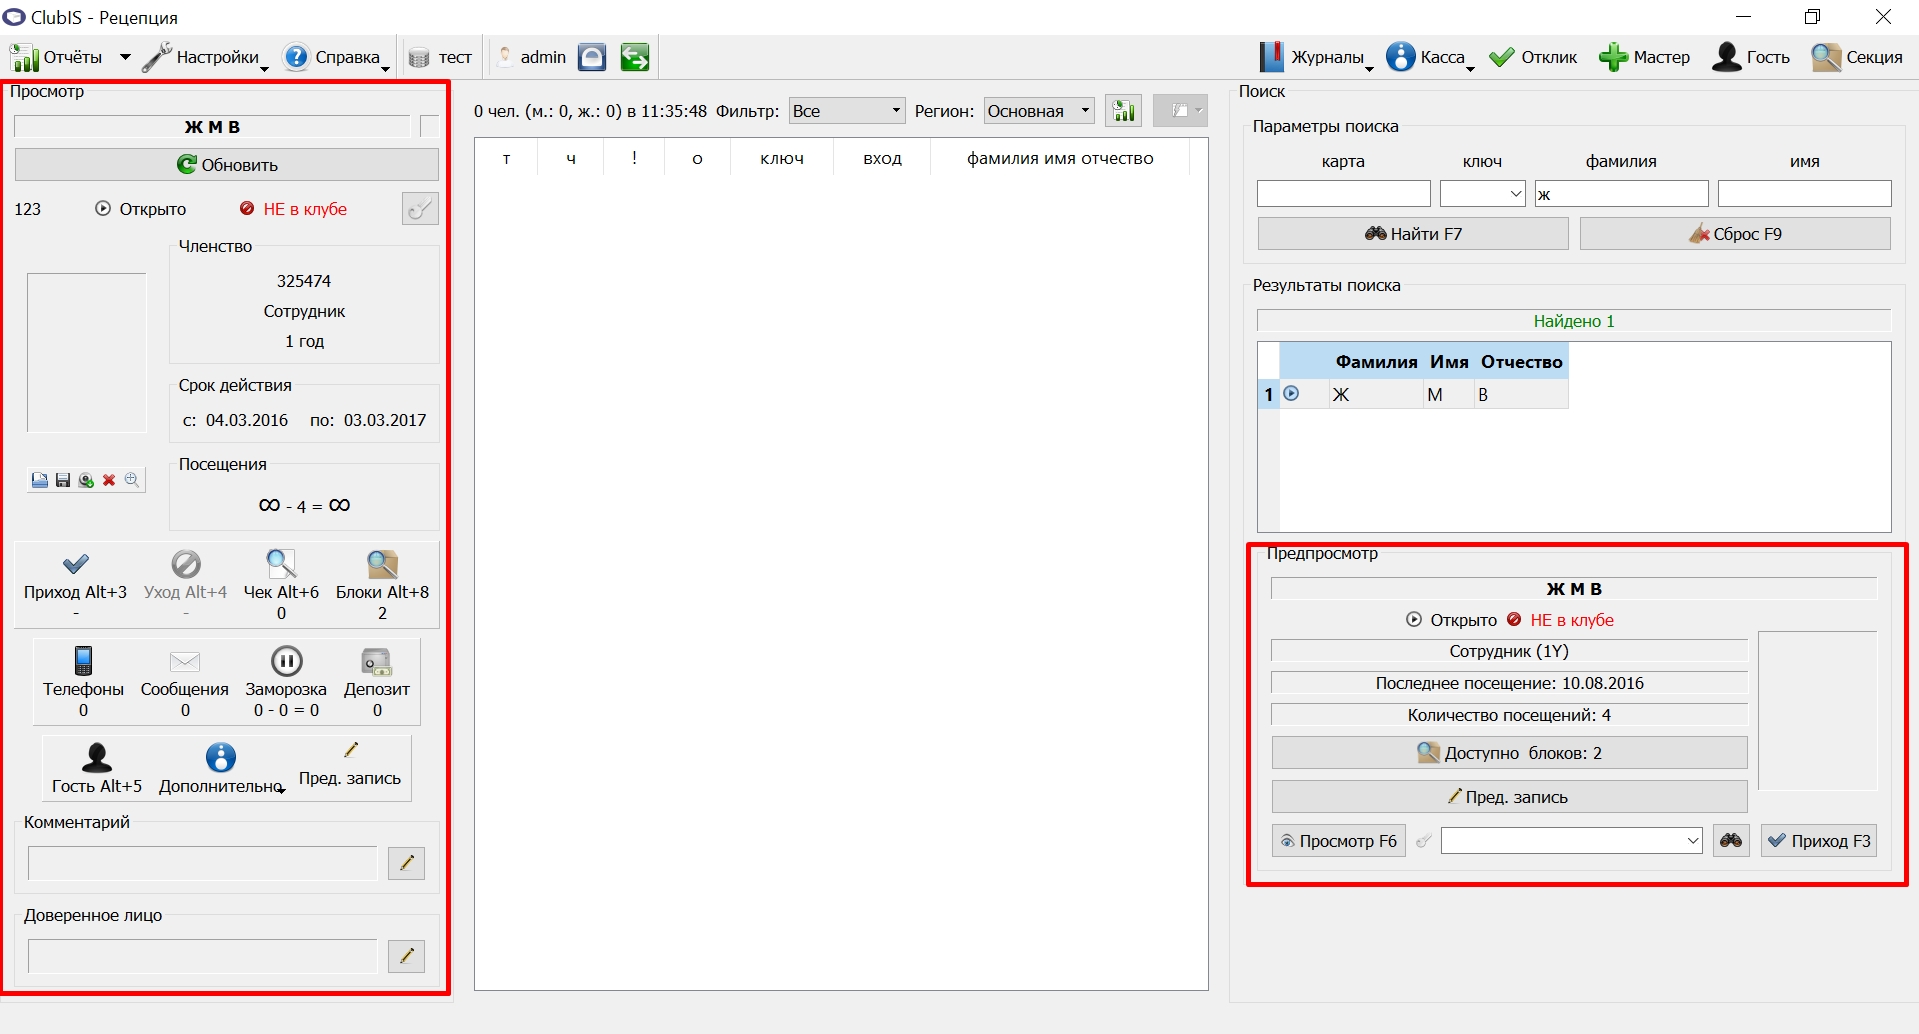
Task: Open the Касса cash desk menu
Action: (x=1430, y=57)
